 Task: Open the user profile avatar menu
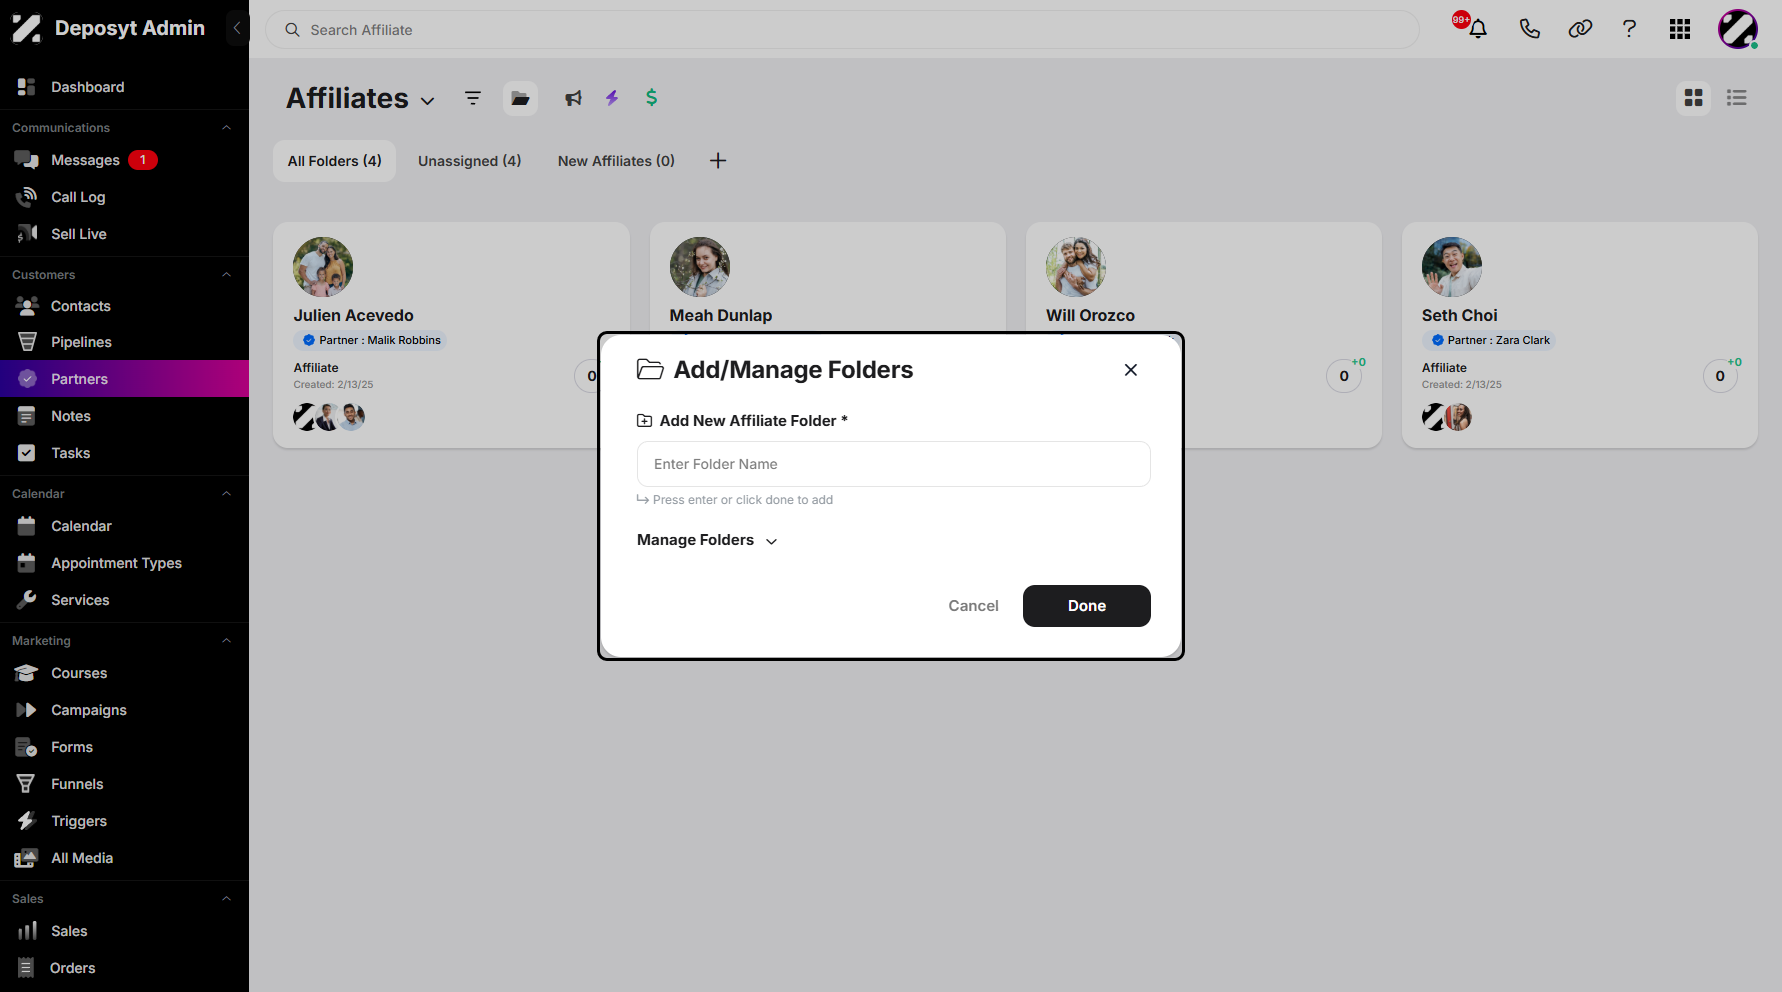point(1738,29)
